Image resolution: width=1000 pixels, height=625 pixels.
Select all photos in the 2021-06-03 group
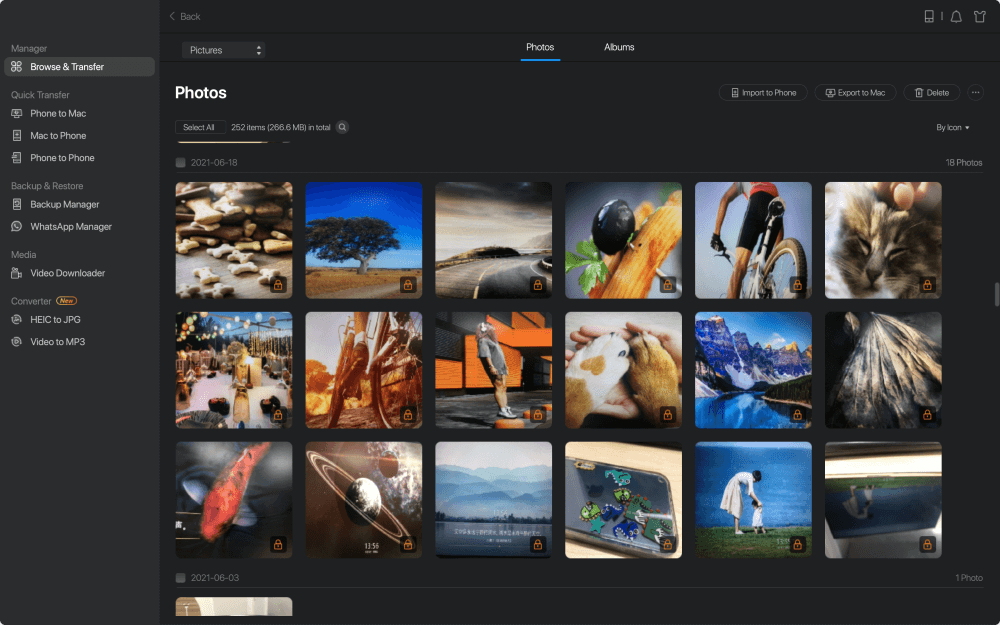[x=180, y=577]
